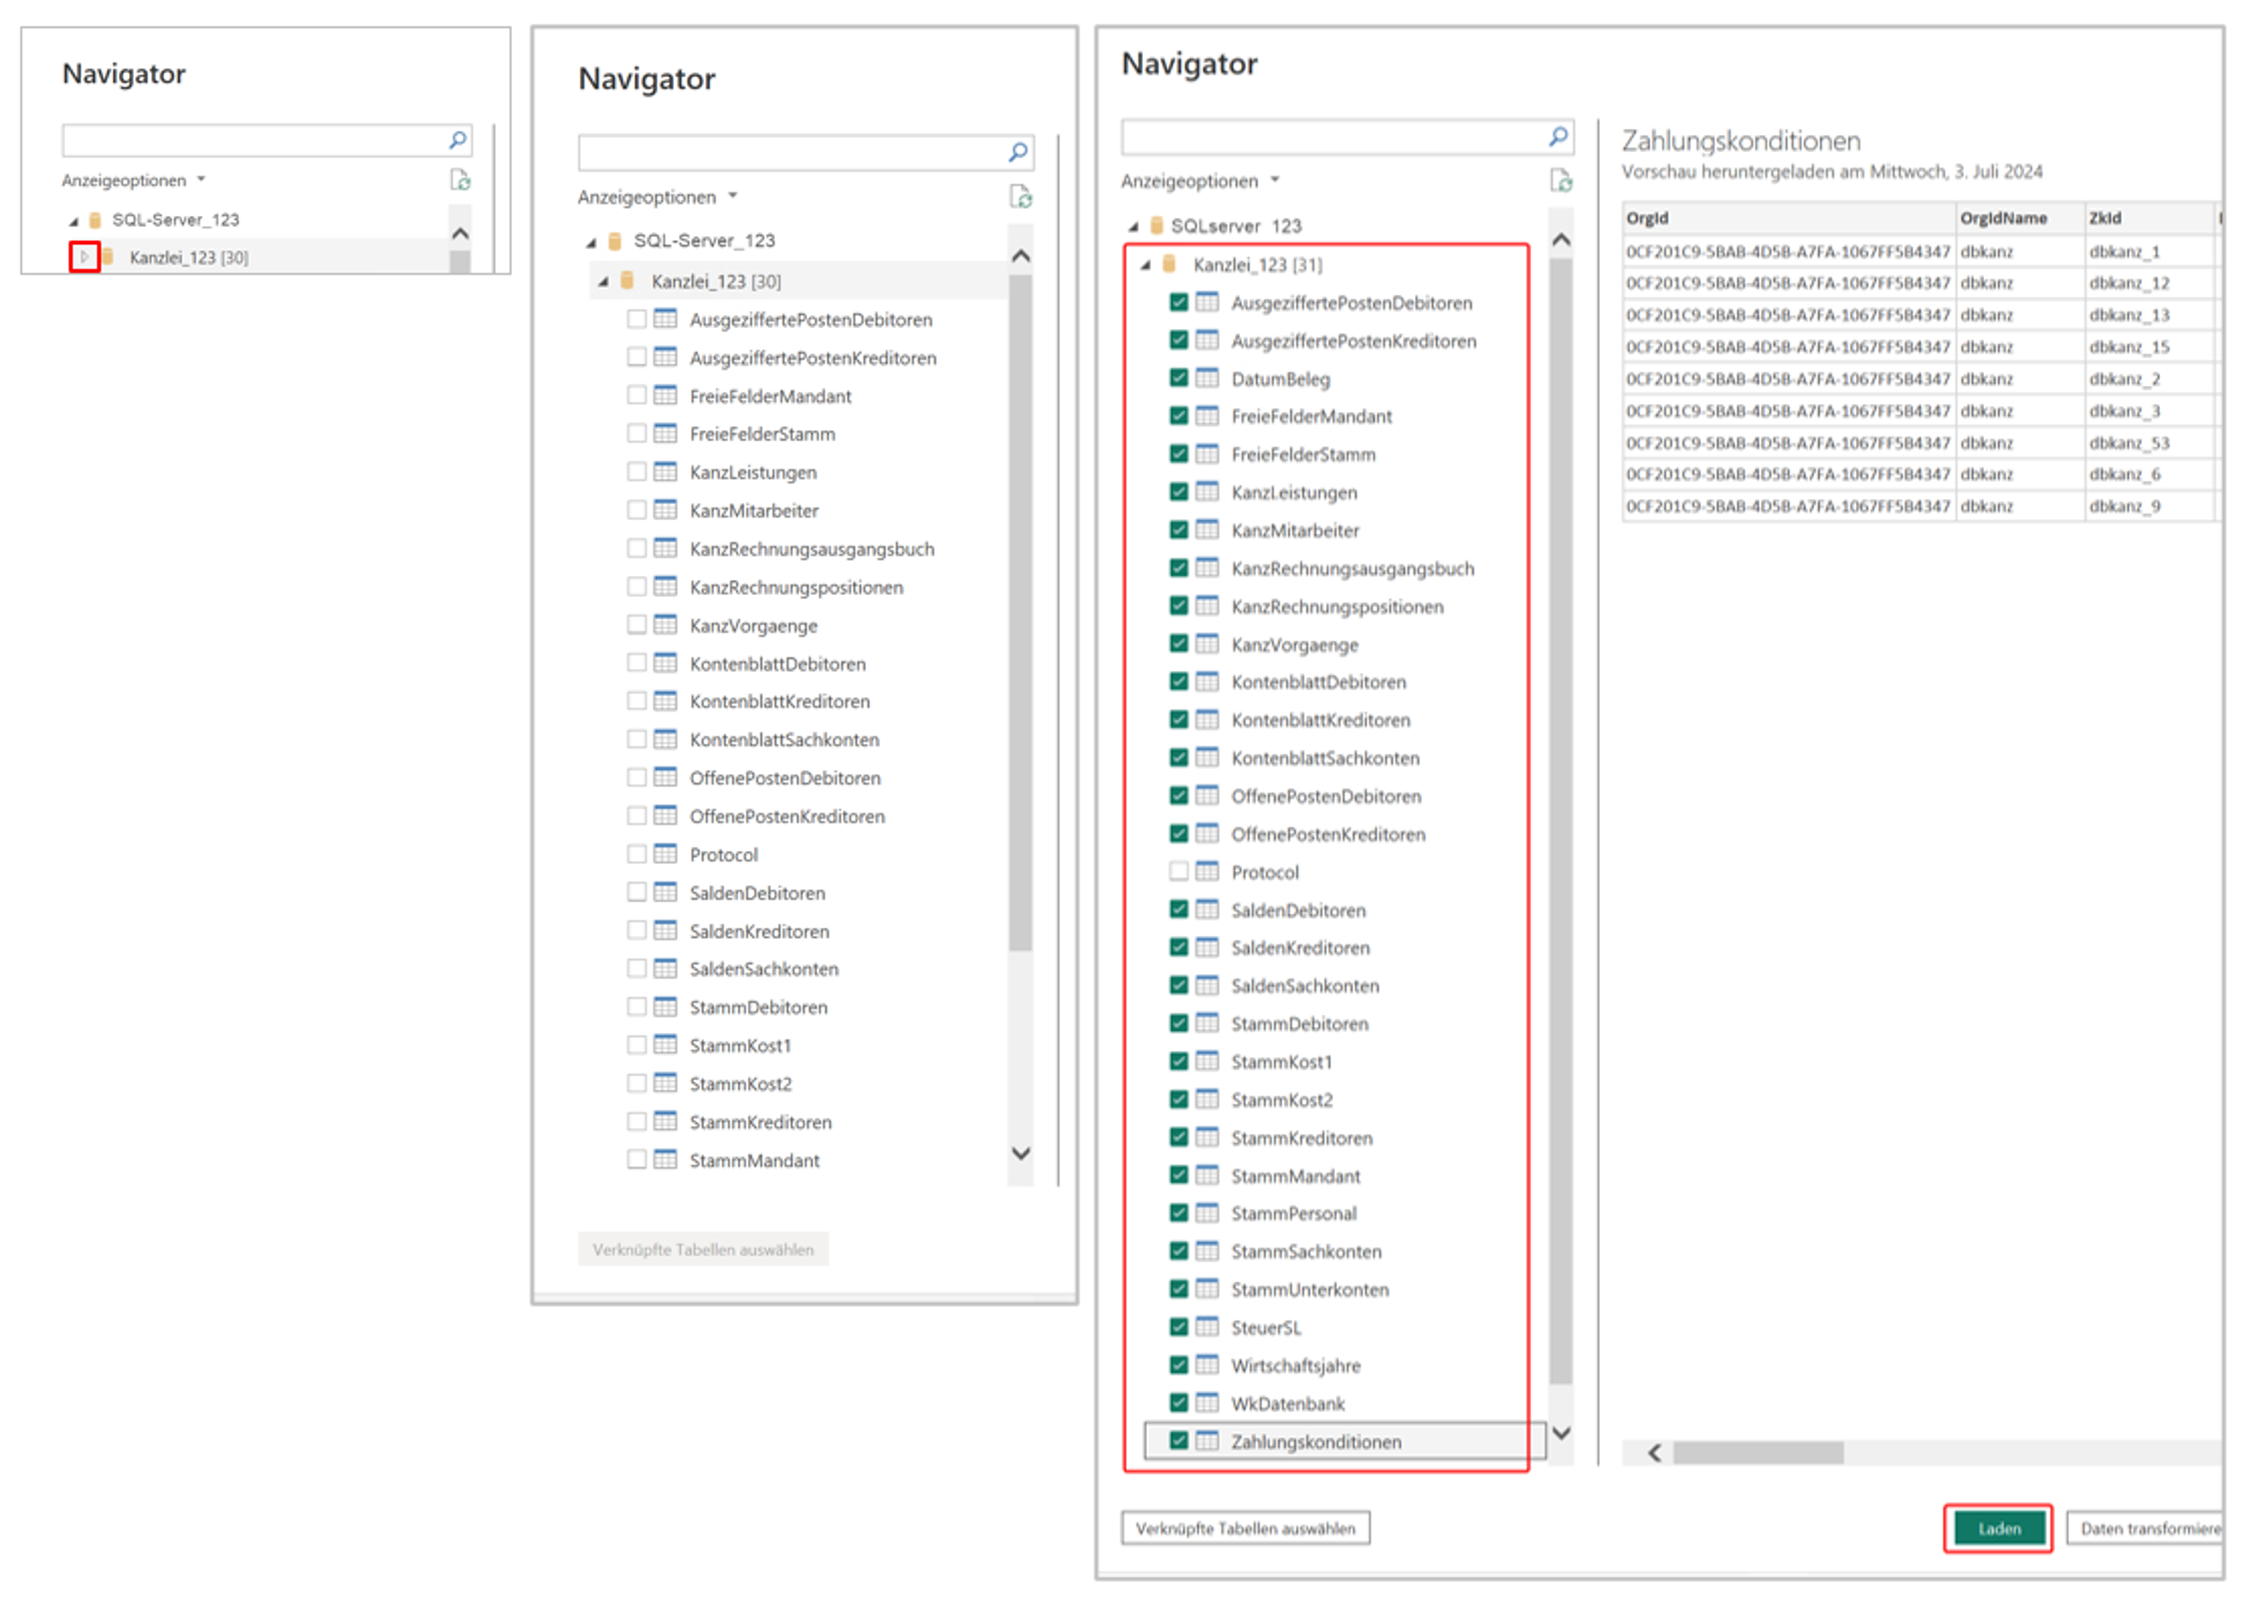2241x1598 pixels.
Task: Check KanzVorgaenge box in middle Navigator
Action: coord(636,624)
